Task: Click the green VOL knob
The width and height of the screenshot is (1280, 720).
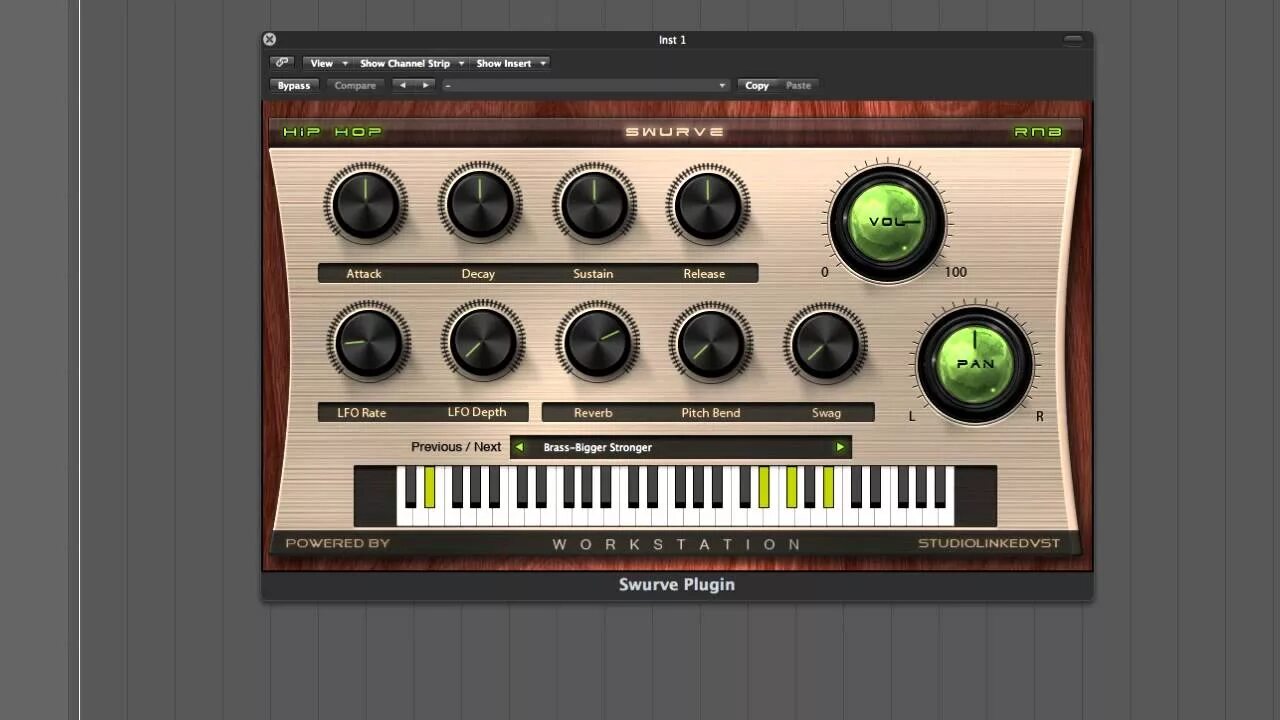Action: click(x=887, y=221)
